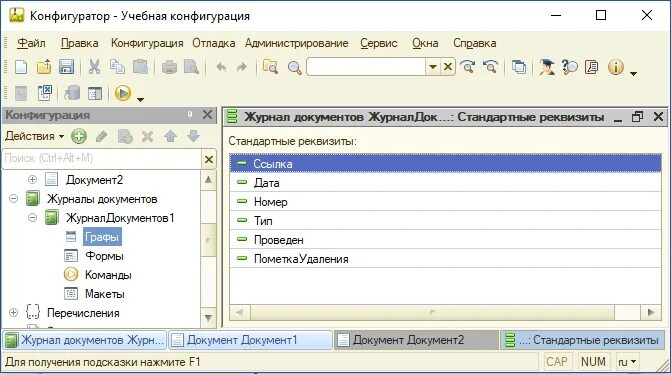671x374 pixels.
Task: Open the Правка menu
Action: pos(80,43)
